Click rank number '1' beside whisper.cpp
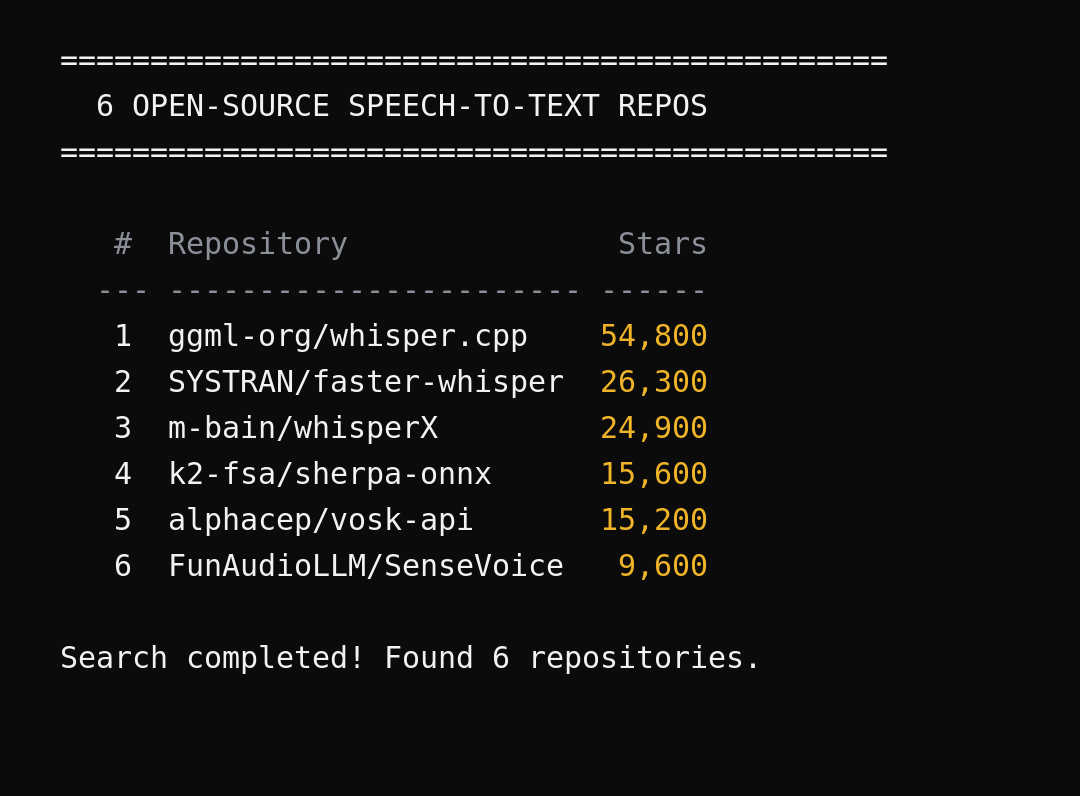Screen dimensions: 1080x796 123,336
